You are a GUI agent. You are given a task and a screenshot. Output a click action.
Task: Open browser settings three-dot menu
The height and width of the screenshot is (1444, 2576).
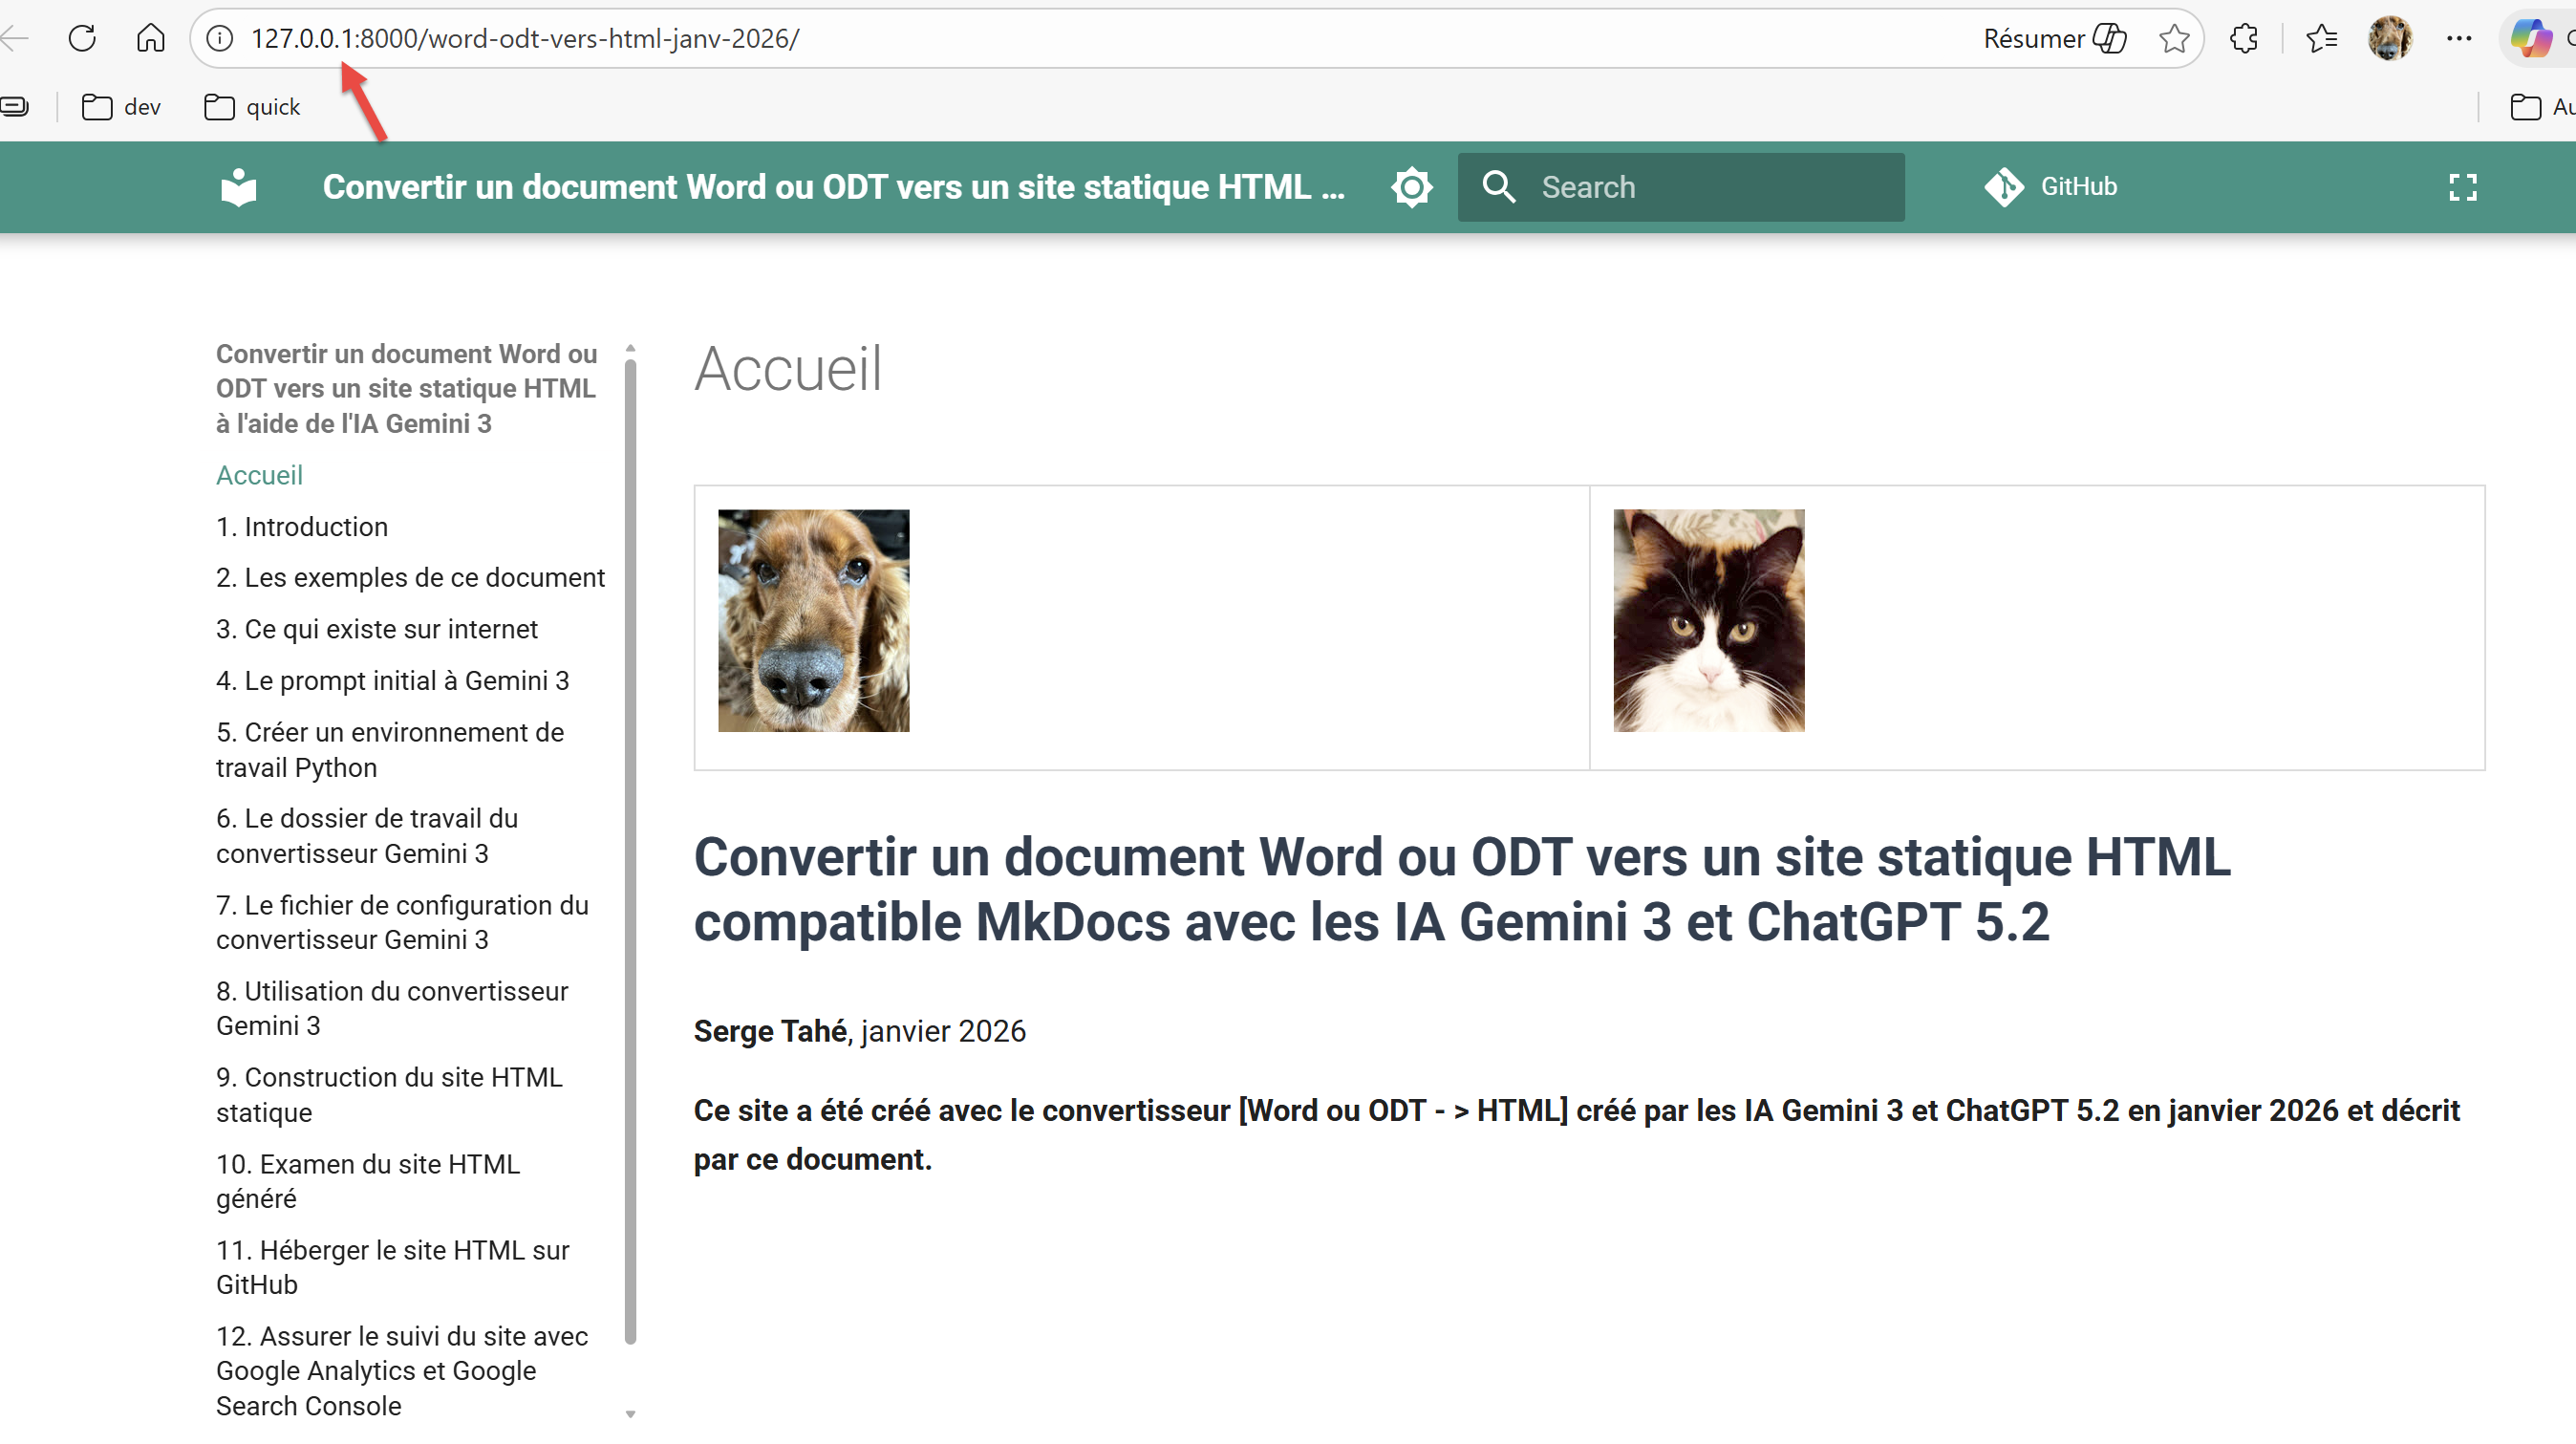coord(2459,39)
